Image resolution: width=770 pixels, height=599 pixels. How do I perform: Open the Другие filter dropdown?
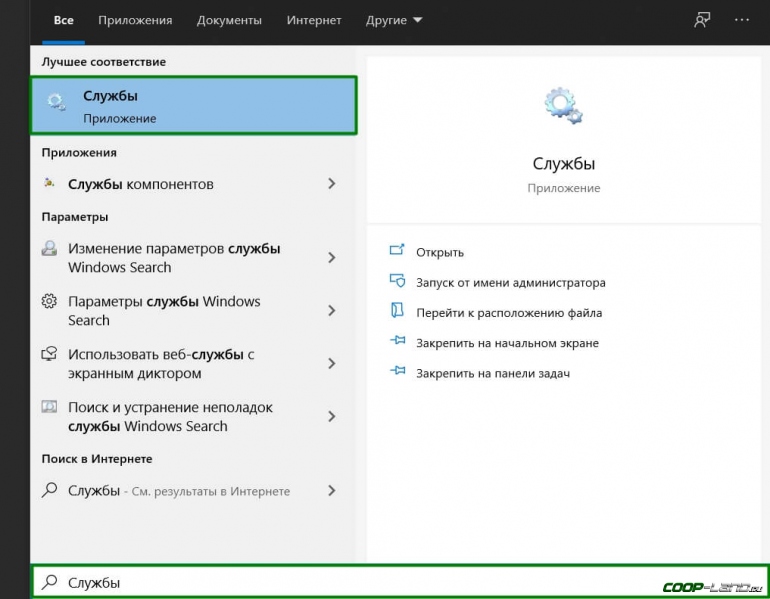(394, 20)
